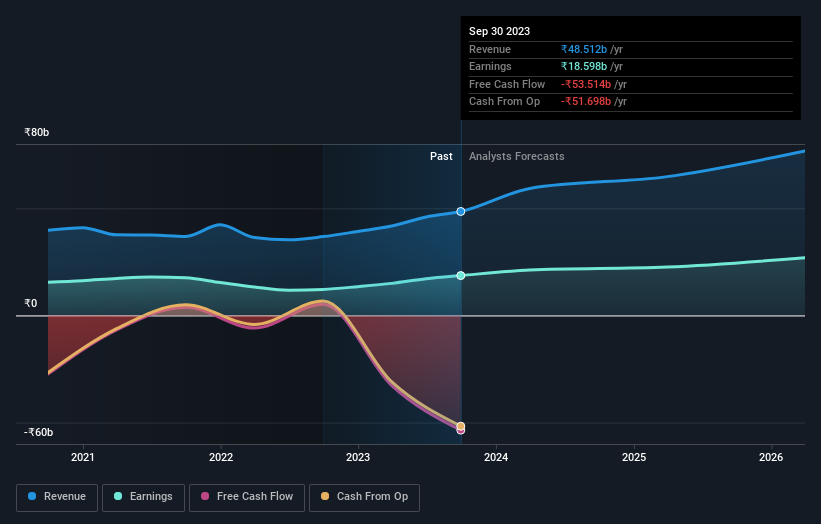The height and width of the screenshot is (524, 821).
Task: Click the orange Cash From Op legend dot
Action: pos(325,496)
